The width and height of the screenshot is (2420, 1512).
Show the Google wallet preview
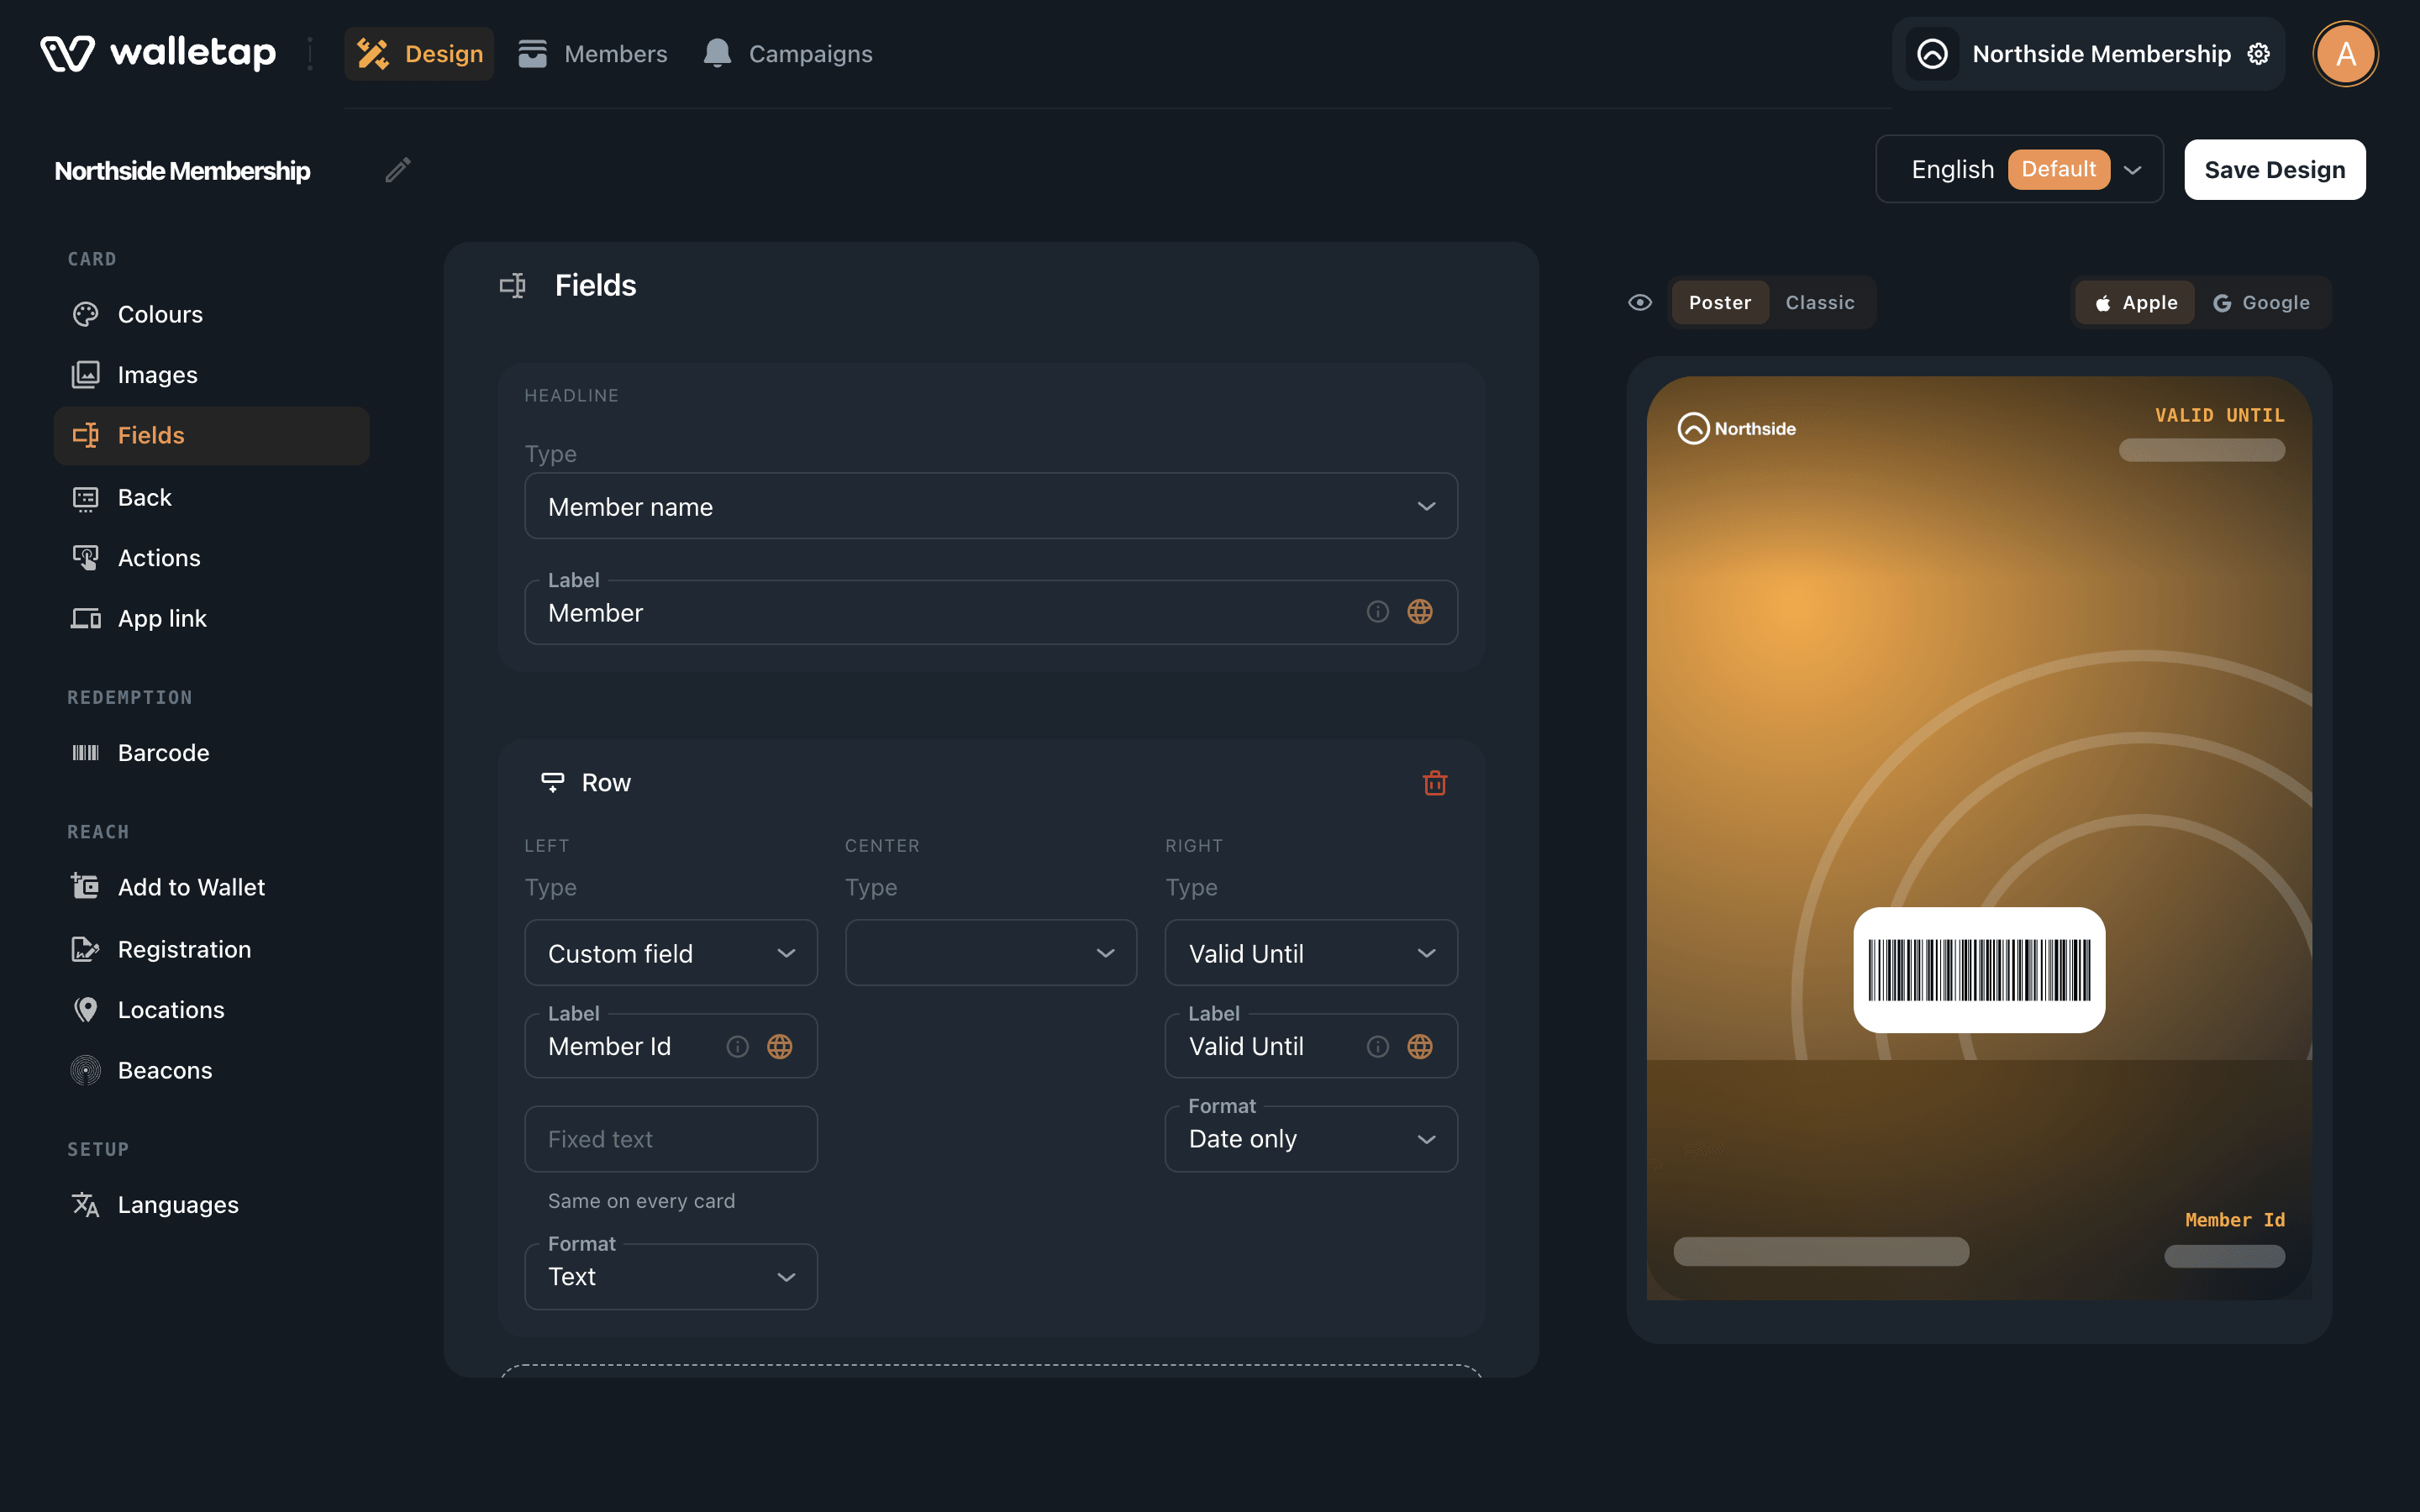point(2261,302)
